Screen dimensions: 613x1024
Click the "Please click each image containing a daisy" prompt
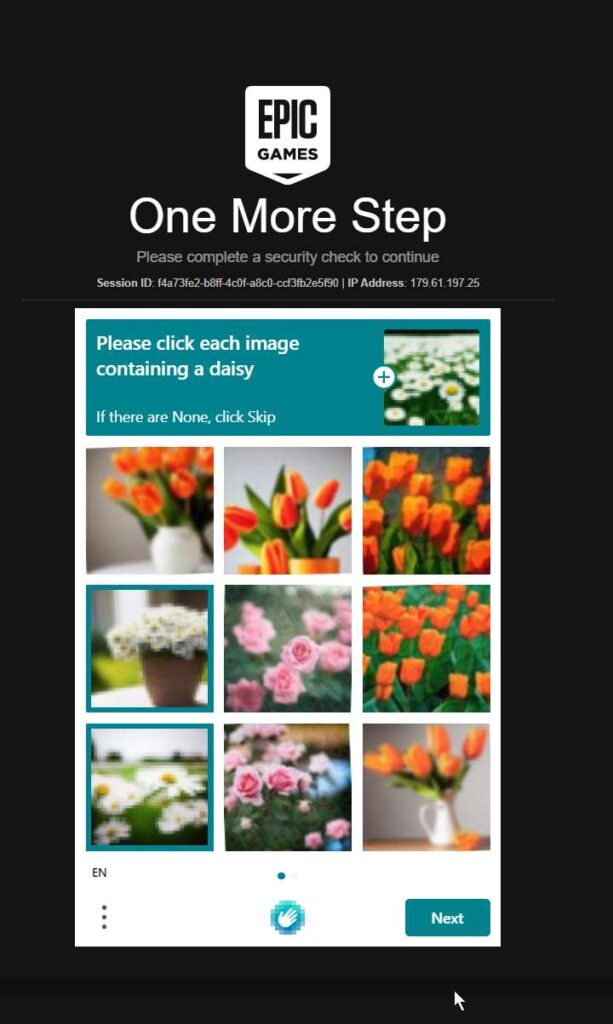[198, 356]
